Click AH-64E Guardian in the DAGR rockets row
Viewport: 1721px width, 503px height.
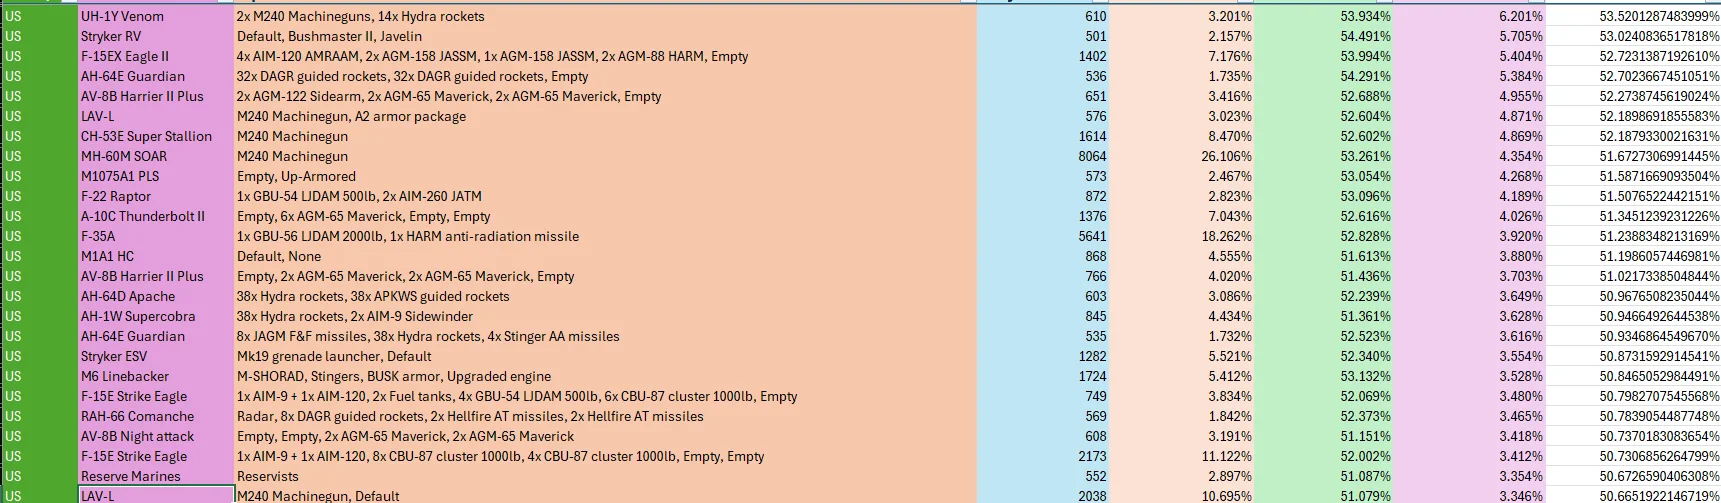click(156, 76)
